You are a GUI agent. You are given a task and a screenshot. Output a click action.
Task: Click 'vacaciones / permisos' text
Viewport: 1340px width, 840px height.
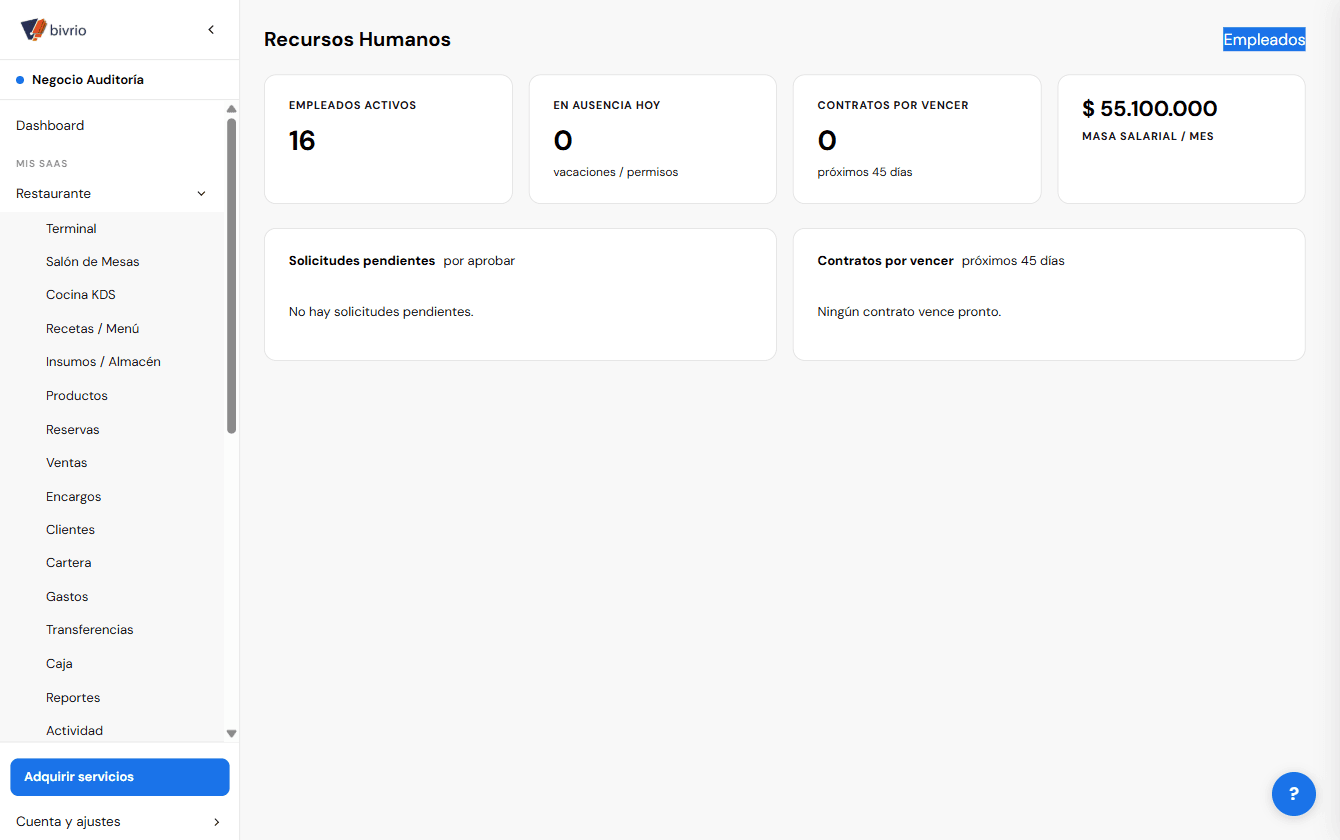click(x=616, y=172)
